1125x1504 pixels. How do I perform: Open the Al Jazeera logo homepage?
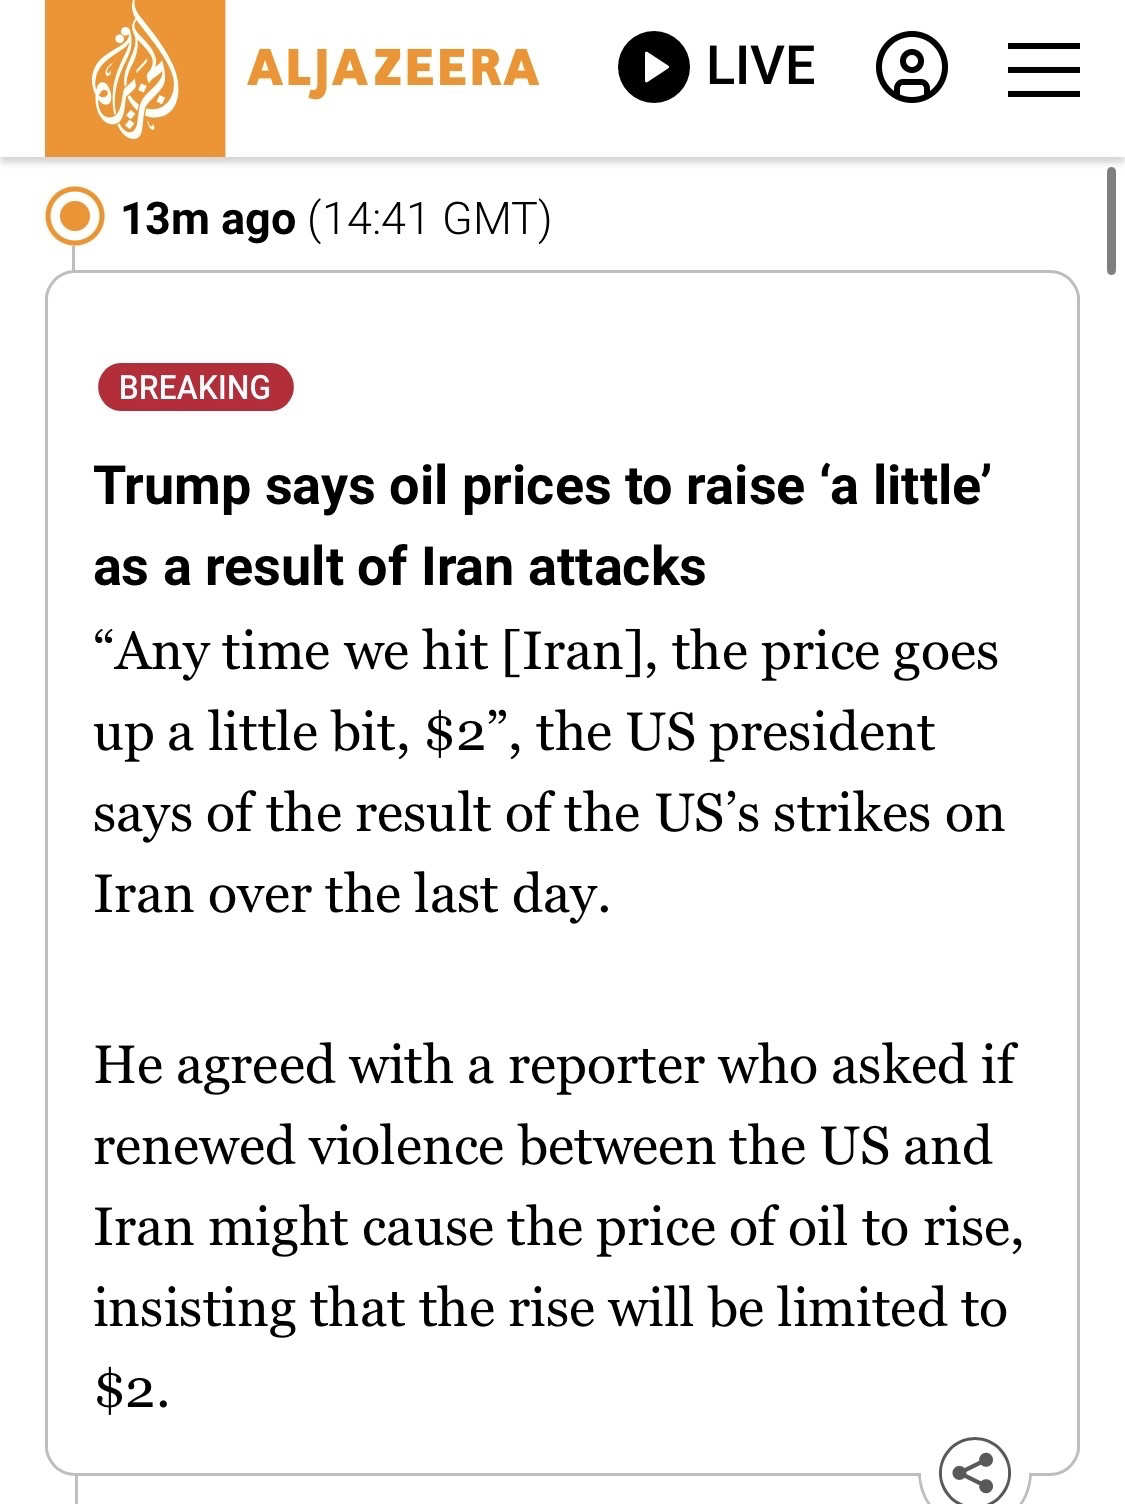pos(135,77)
